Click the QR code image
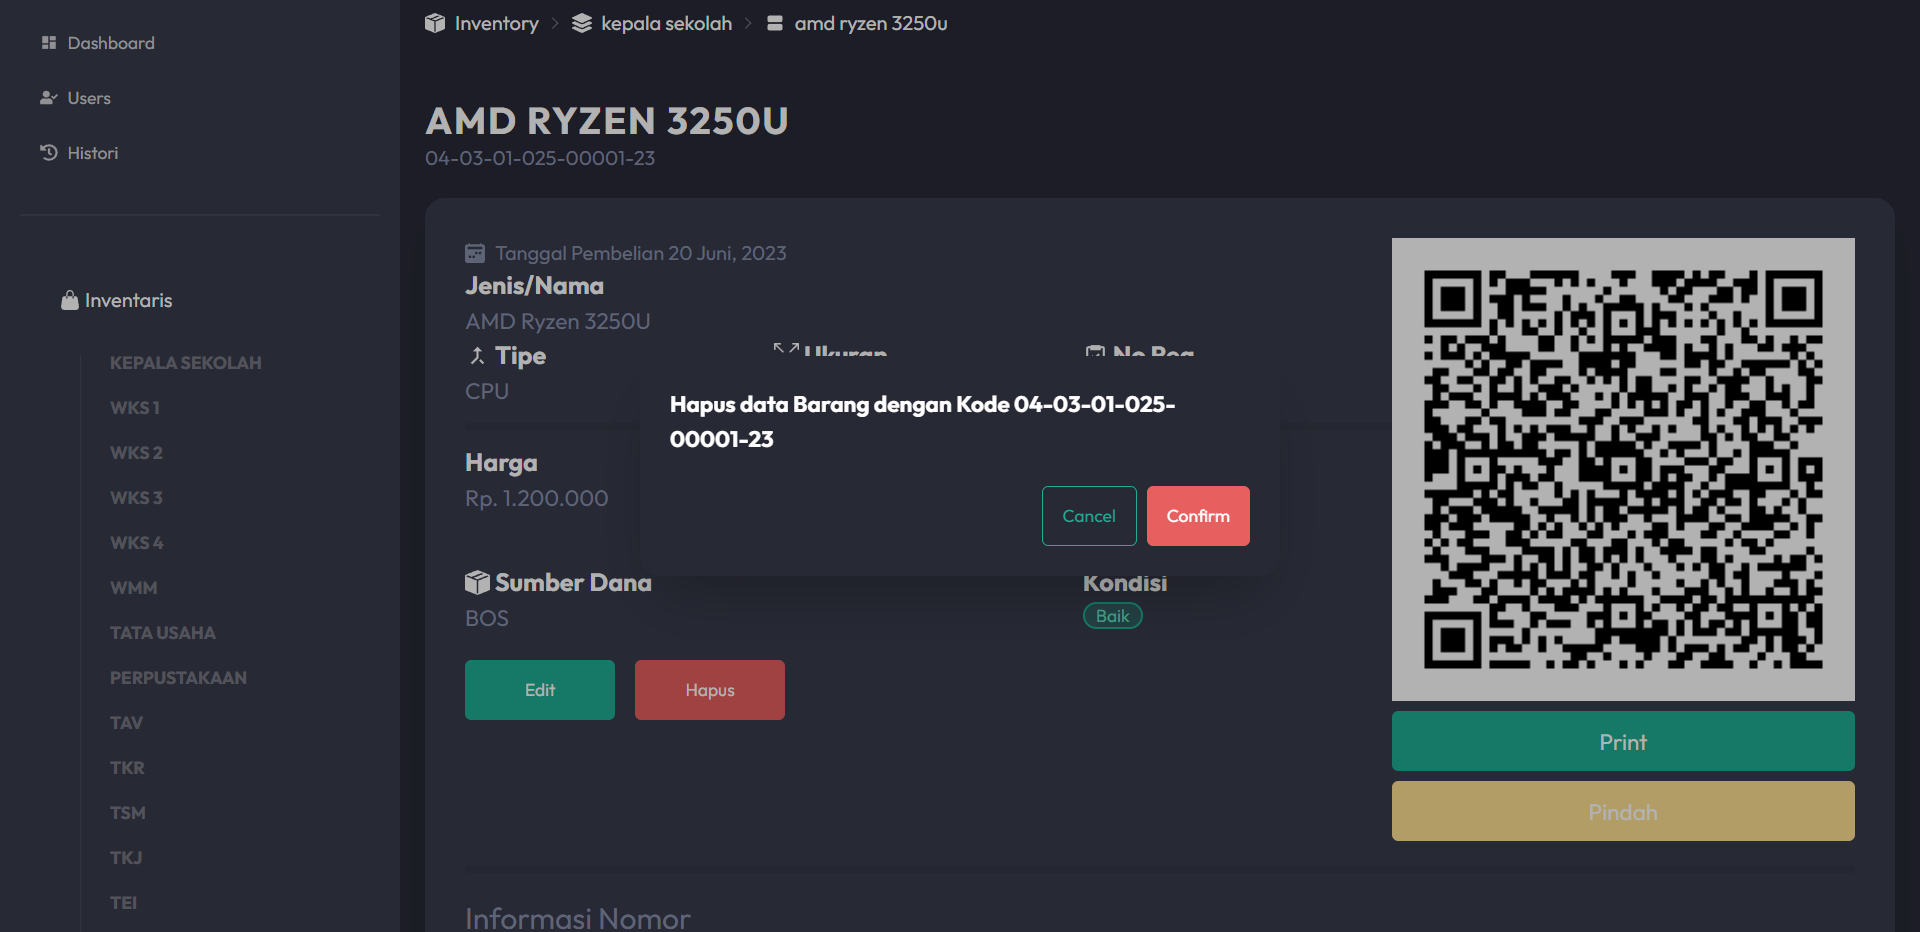 (1623, 469)
